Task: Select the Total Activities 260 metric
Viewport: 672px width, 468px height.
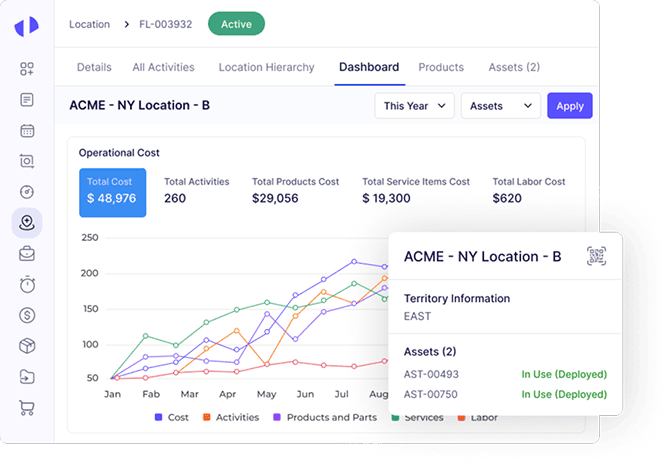Action: 196,190
